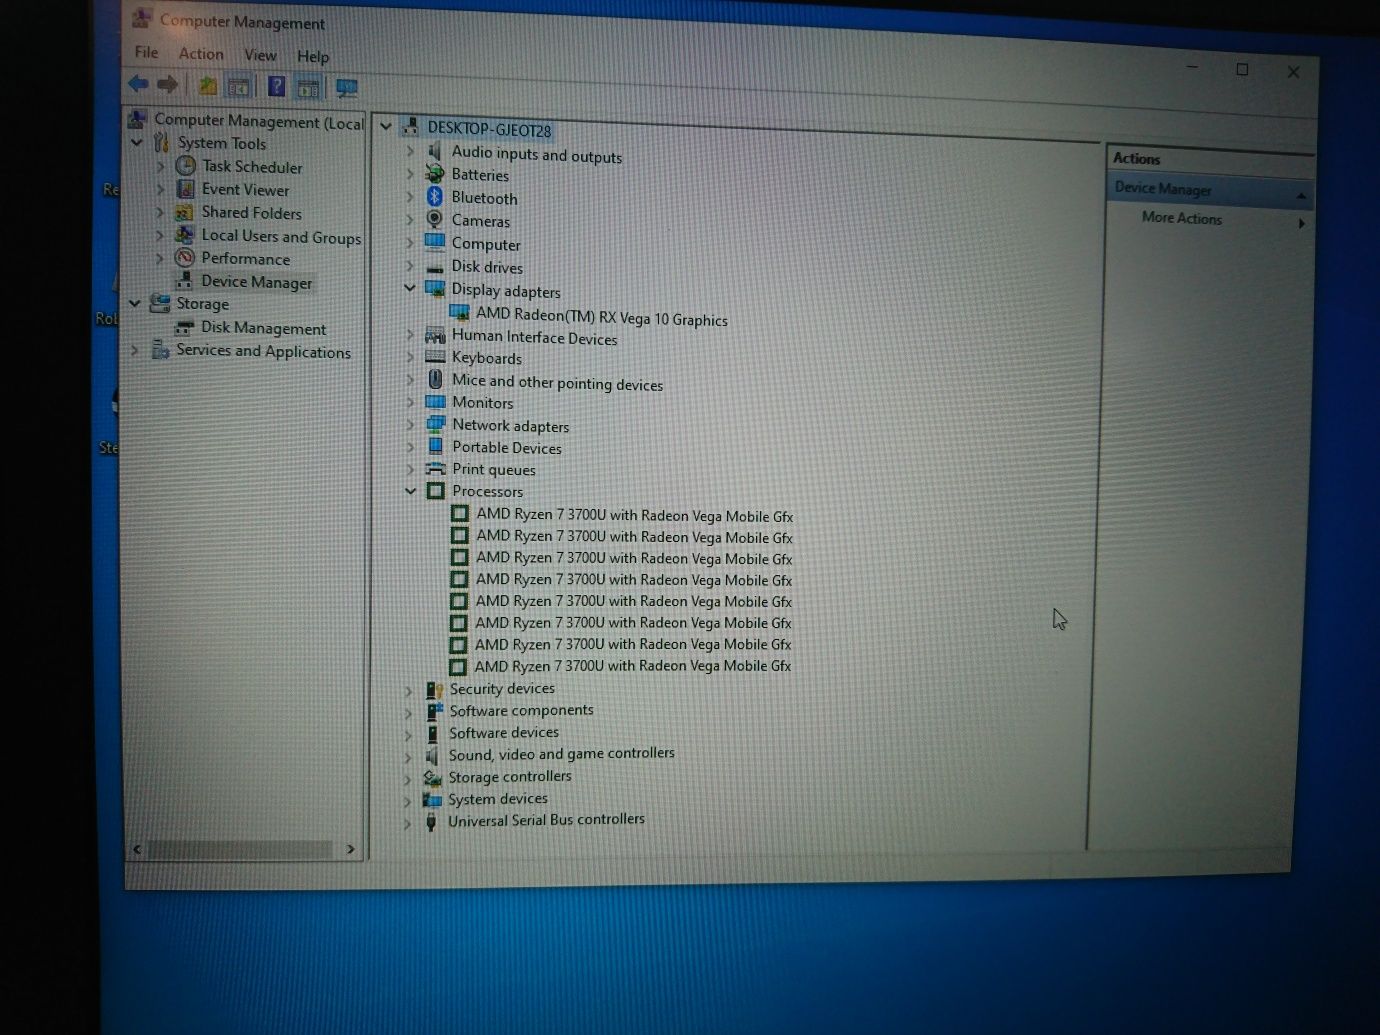The image size is (1380, 1035).
Task: Click the Scan for hardware changes monitor icon
Action: click(347, 88)
